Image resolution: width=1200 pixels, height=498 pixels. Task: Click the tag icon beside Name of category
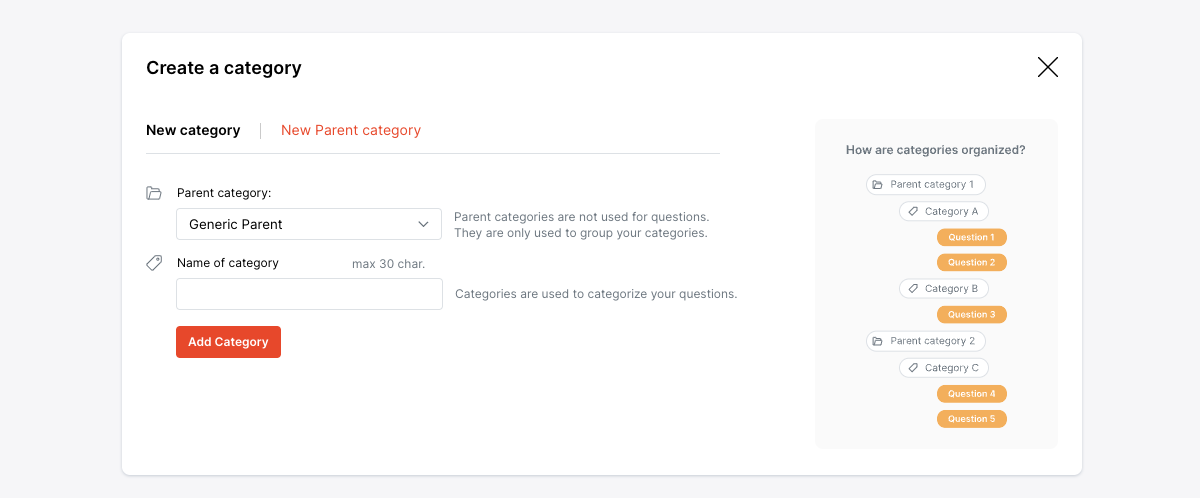(x=154, y=263)
